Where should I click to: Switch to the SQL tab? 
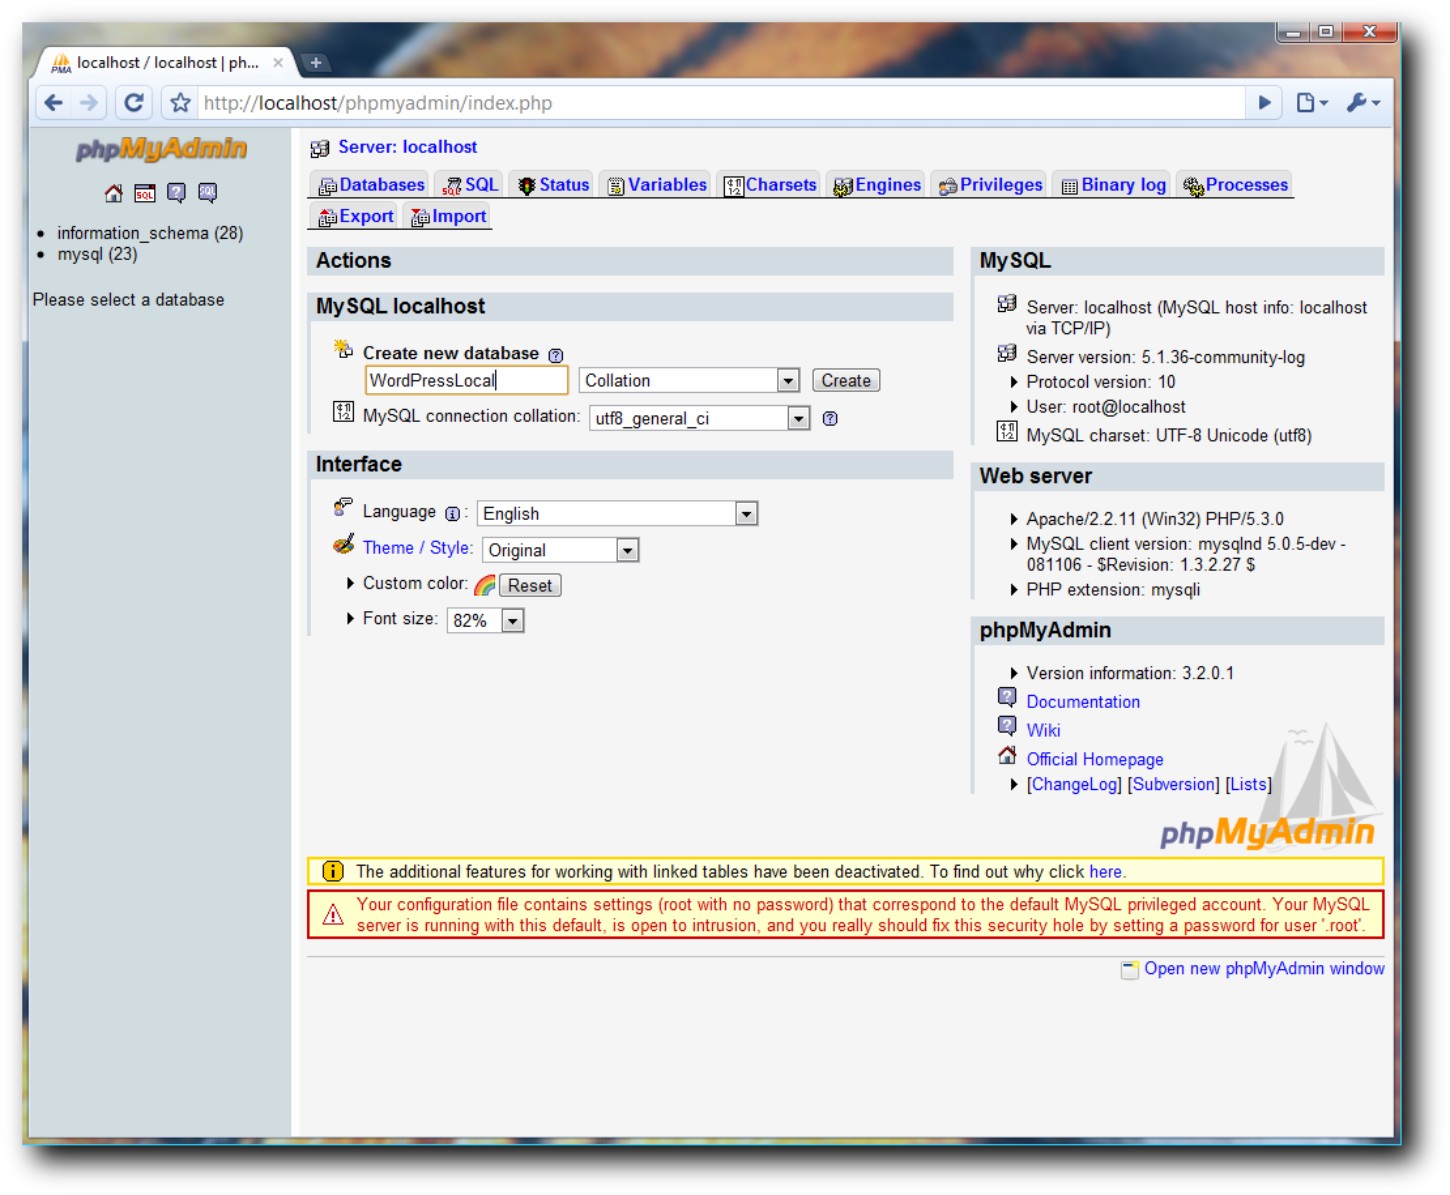click(470, 185)
